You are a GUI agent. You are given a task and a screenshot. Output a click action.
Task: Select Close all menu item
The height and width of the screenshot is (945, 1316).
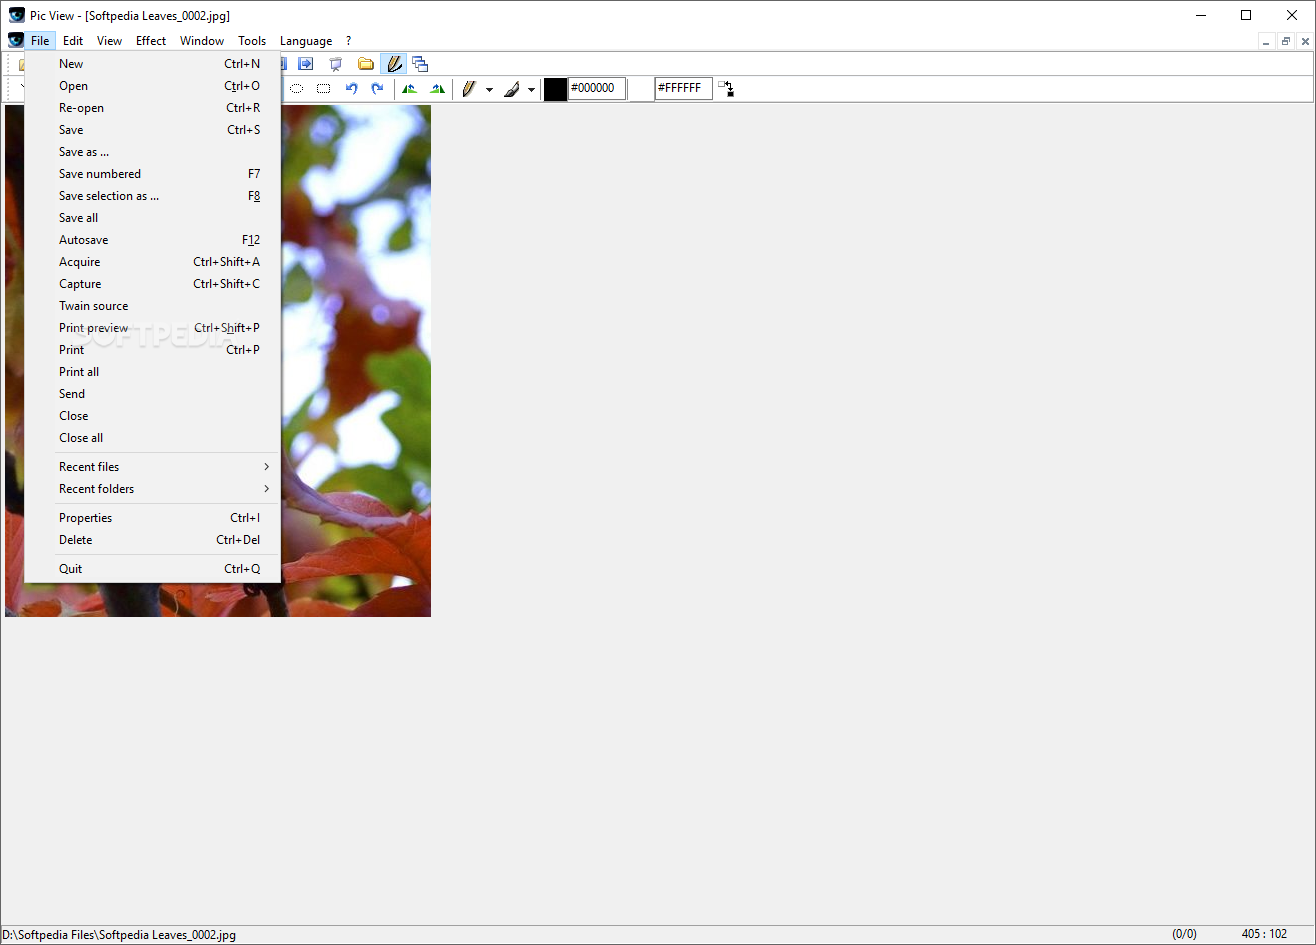152,438
